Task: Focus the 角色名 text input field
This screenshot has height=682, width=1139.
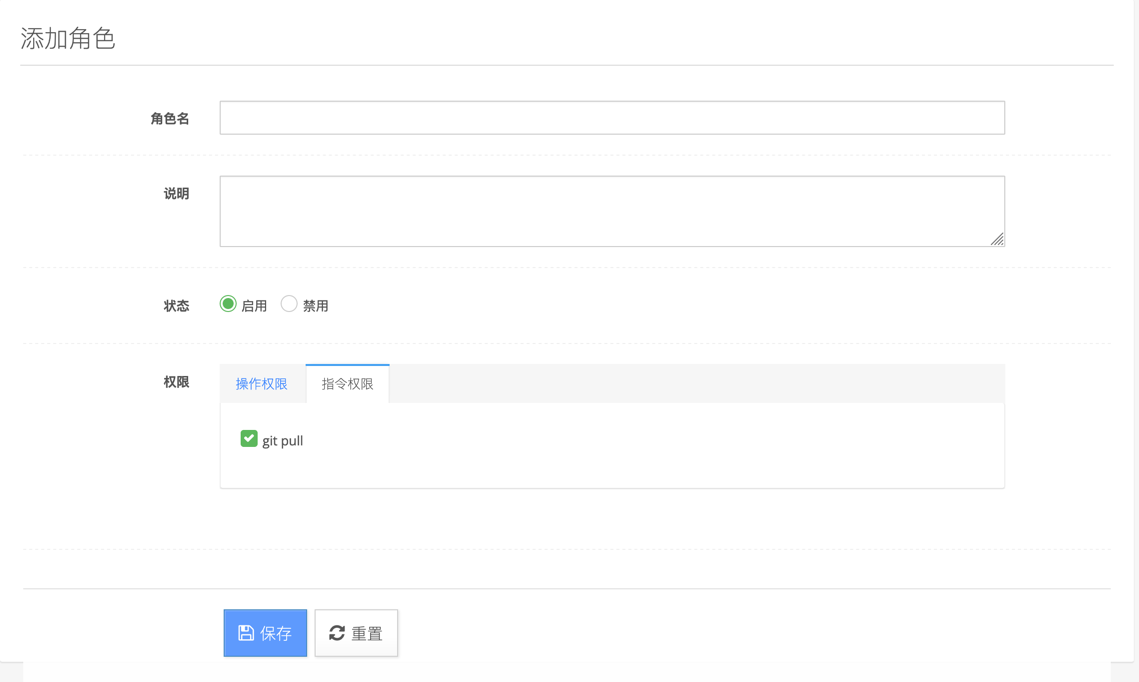Action: pyautogui.click(x=612, y=118)
